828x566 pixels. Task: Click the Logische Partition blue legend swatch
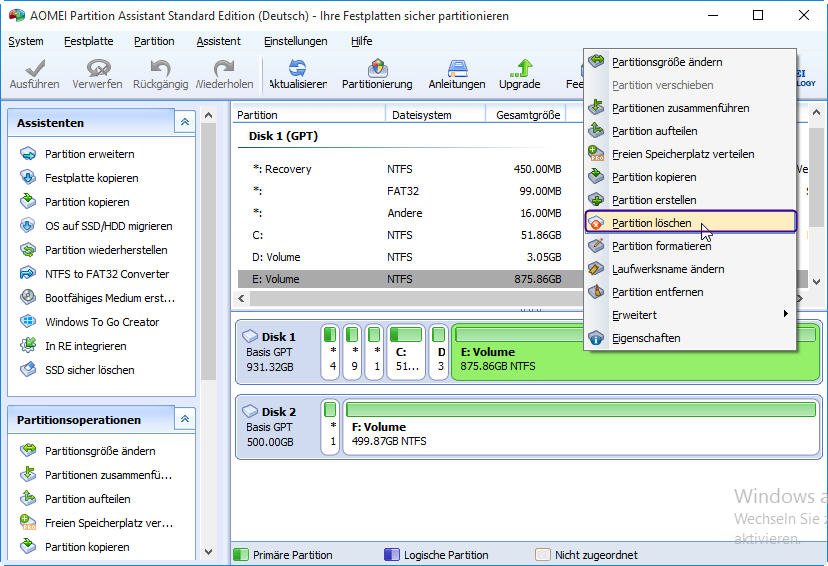pyautogui.click(x=392, y=554)
